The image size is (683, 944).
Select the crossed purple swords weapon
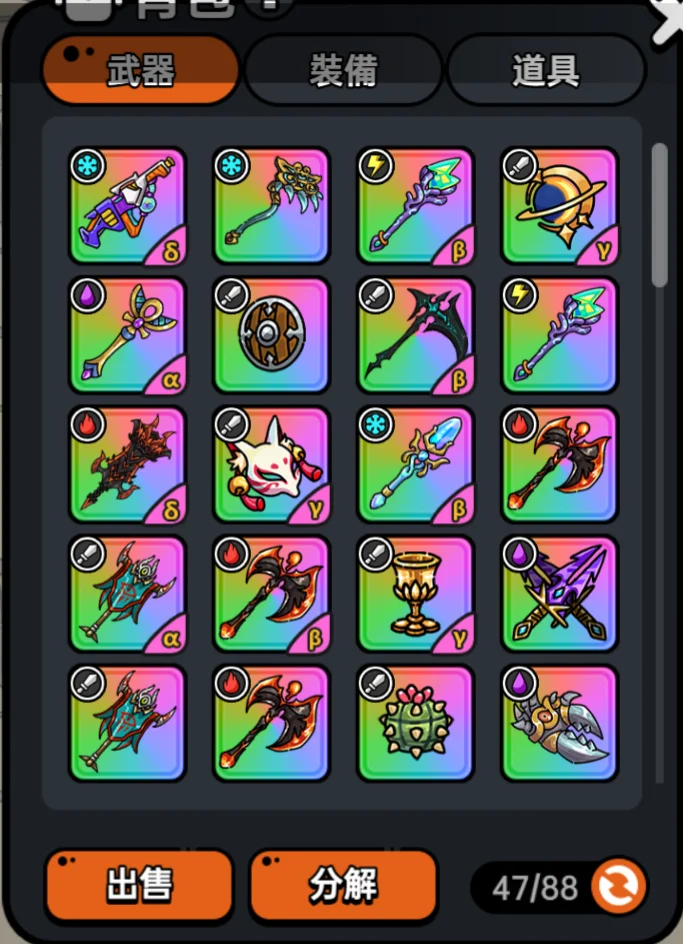tap(560, 594)
